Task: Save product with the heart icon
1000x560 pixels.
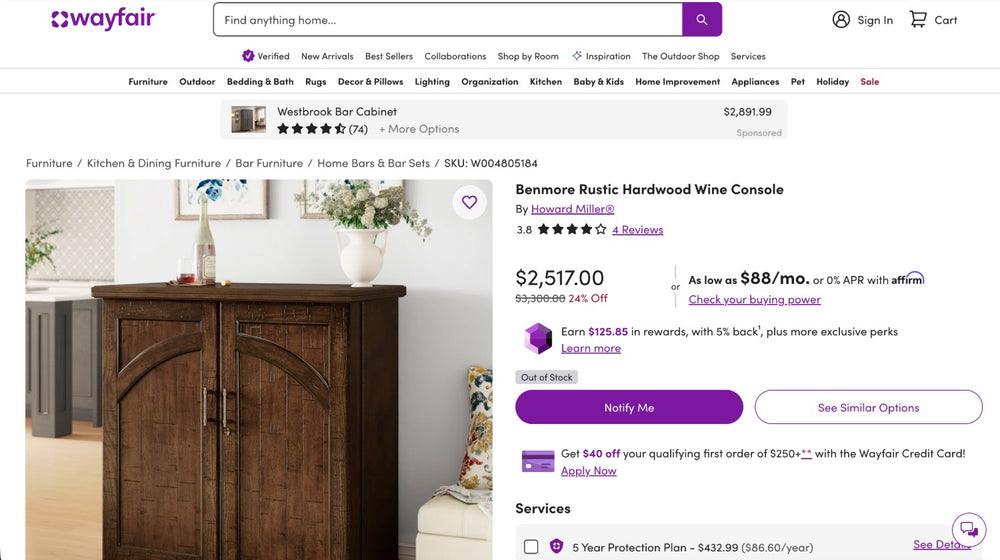Action: (469, 203)
